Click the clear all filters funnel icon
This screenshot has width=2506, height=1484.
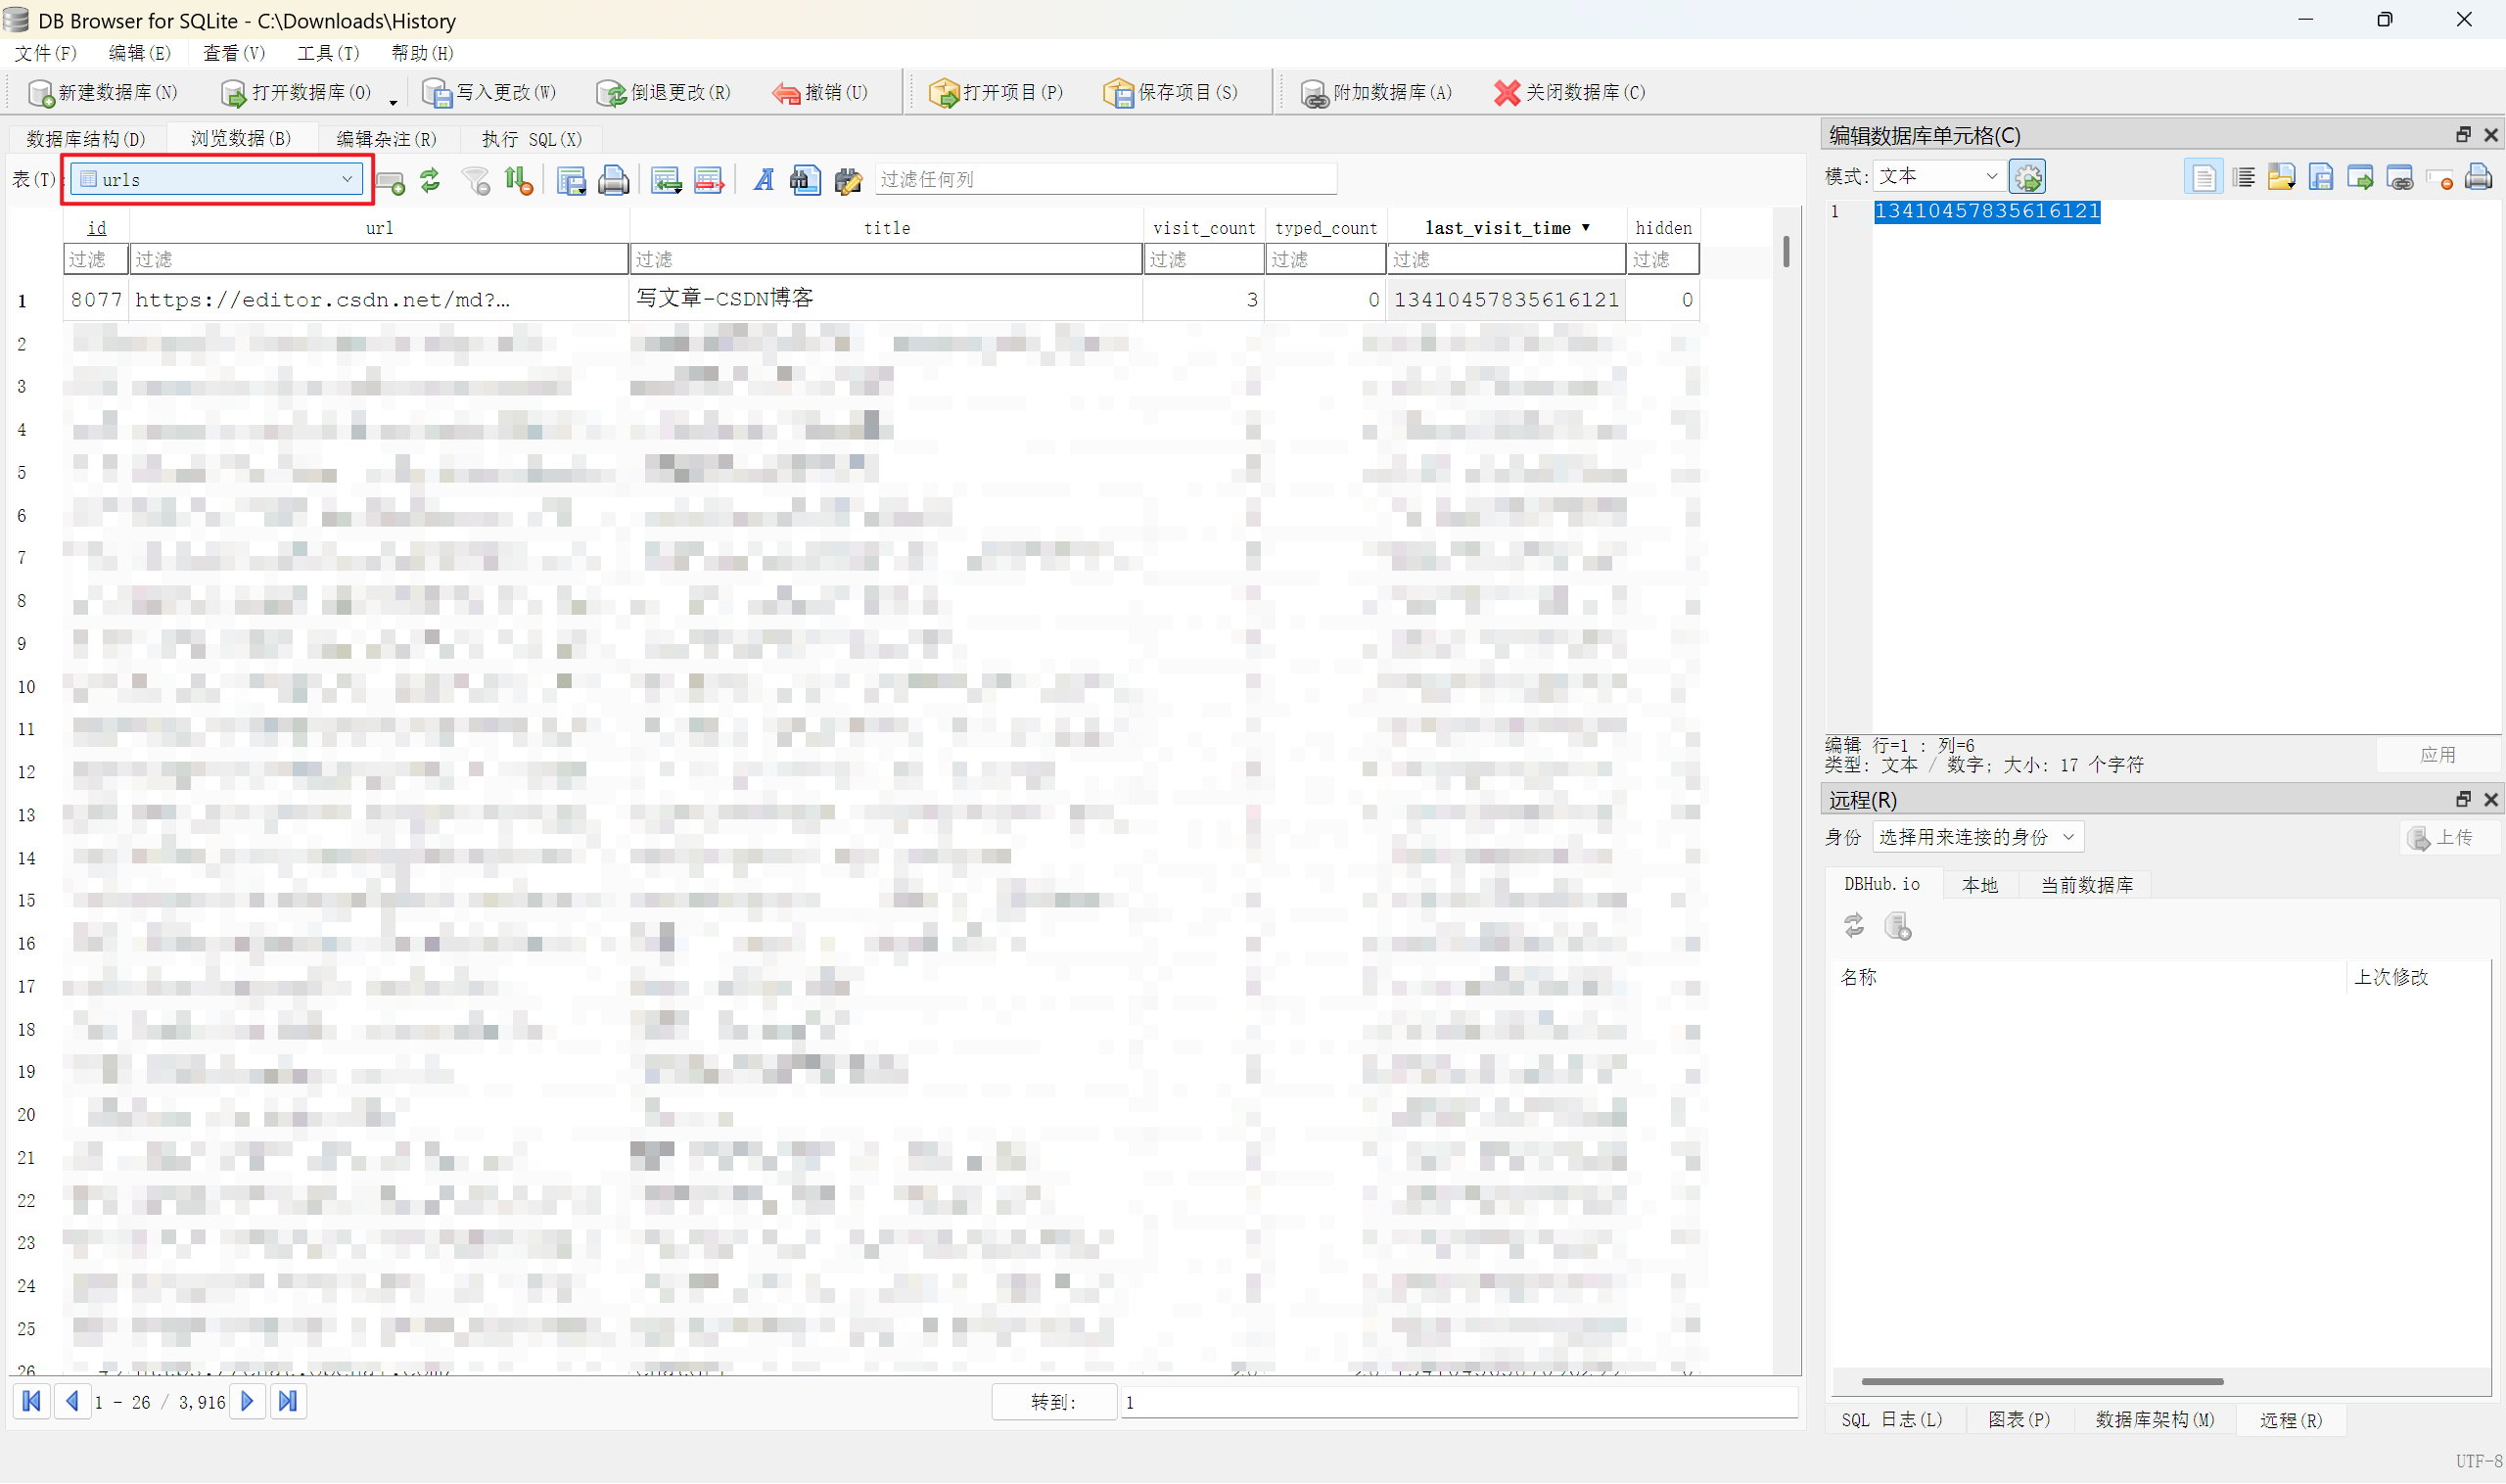pyautogui.click(x=476, y=180)
